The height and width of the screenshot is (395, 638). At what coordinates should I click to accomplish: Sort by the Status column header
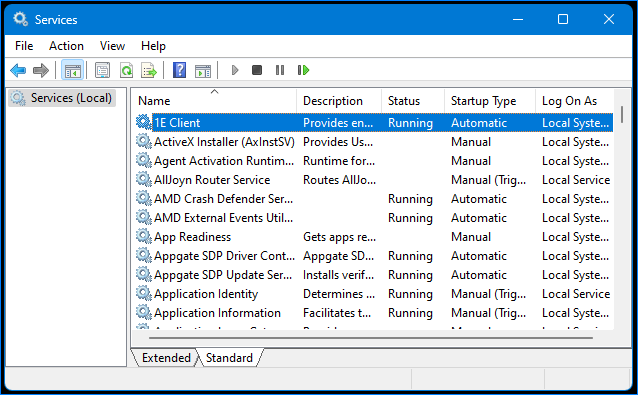413,101
